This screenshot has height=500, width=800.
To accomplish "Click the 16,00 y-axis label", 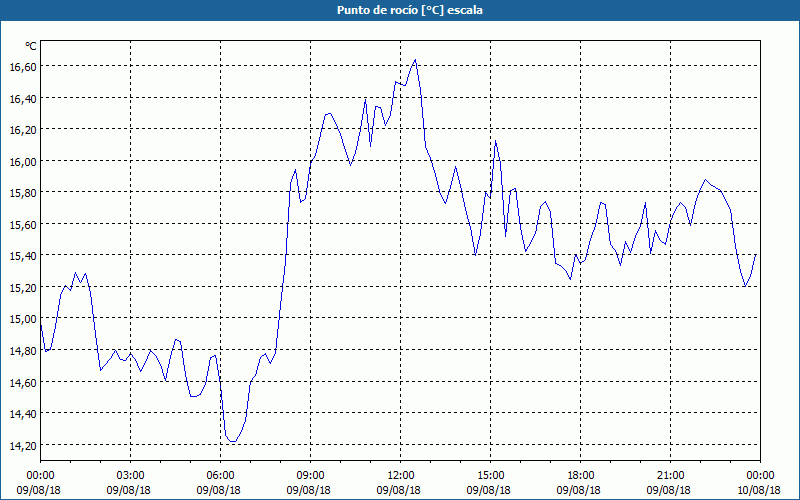I will [x=23, y=162].
